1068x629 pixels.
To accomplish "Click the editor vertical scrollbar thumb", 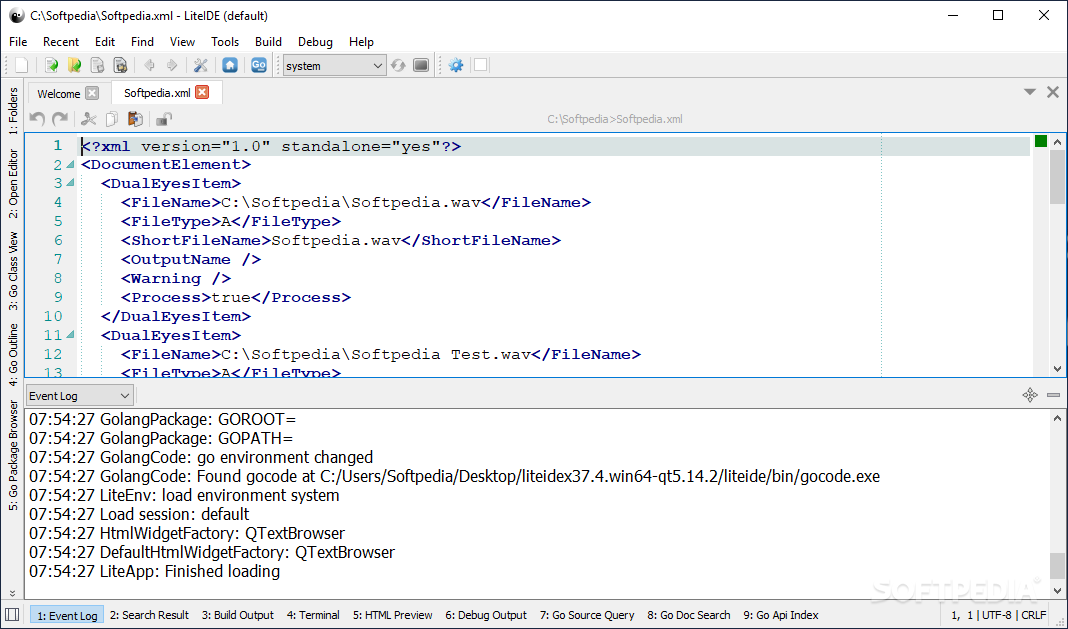I will point(1057,177).
